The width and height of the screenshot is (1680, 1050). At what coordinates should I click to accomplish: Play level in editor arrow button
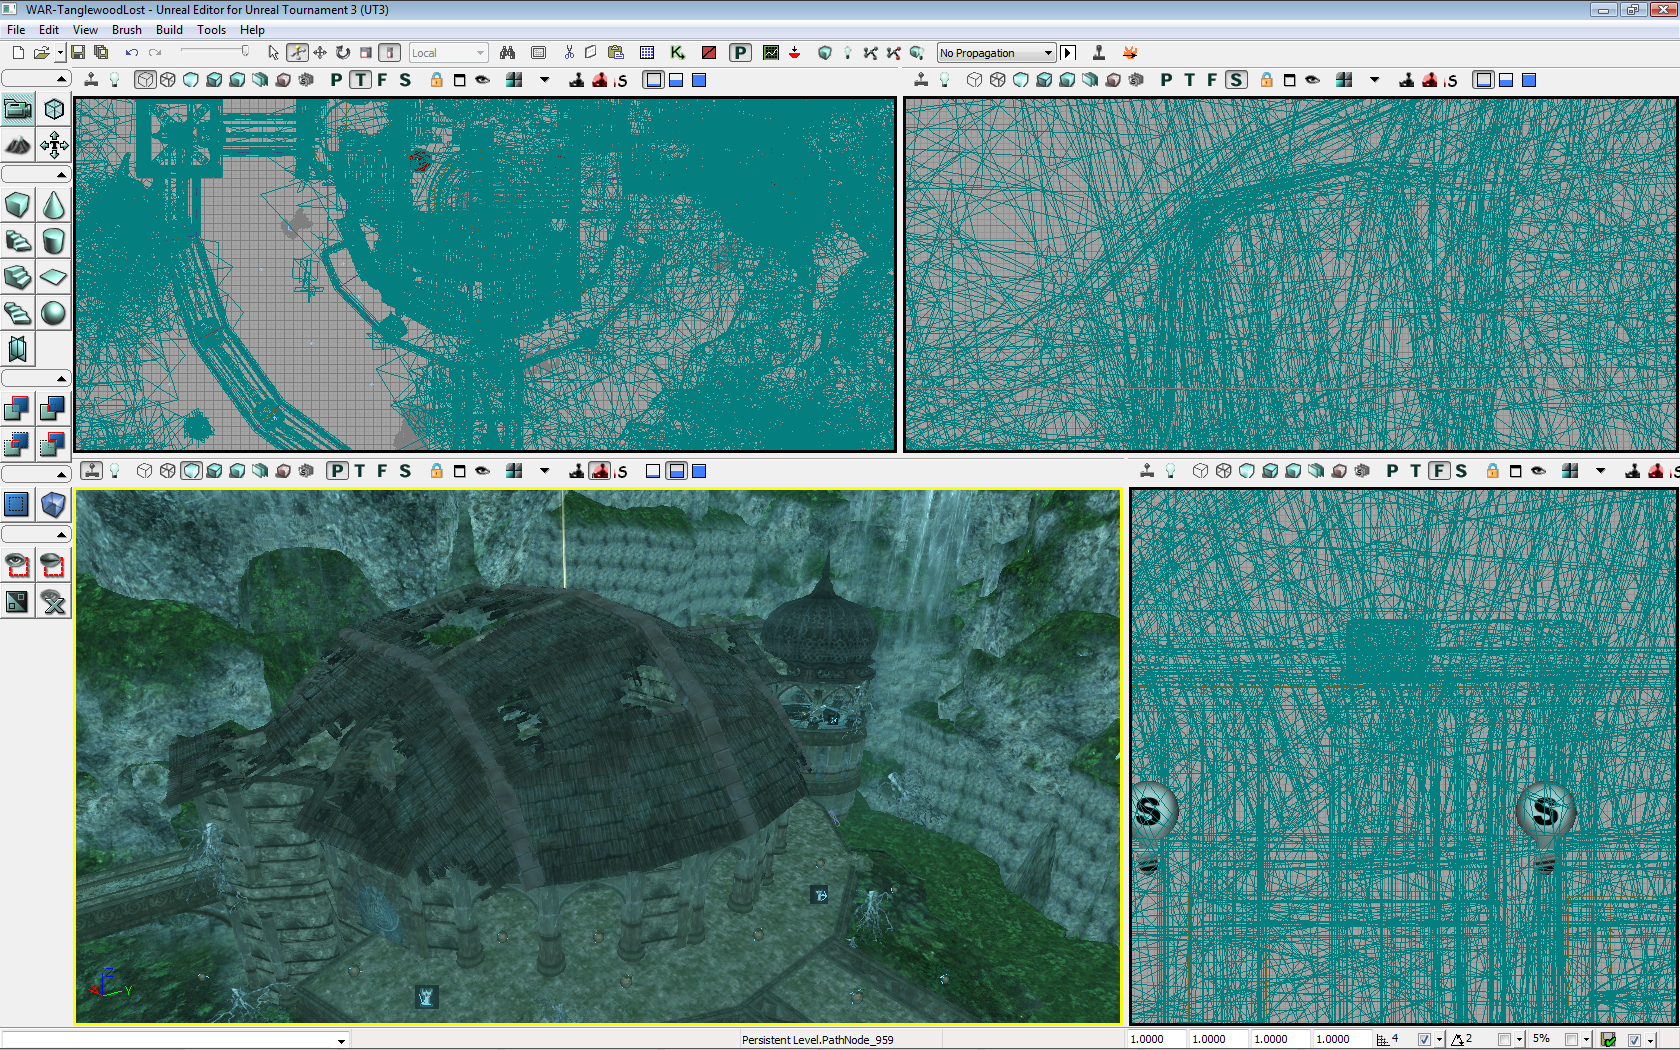pyautogui.click(x=1068, y=53)
